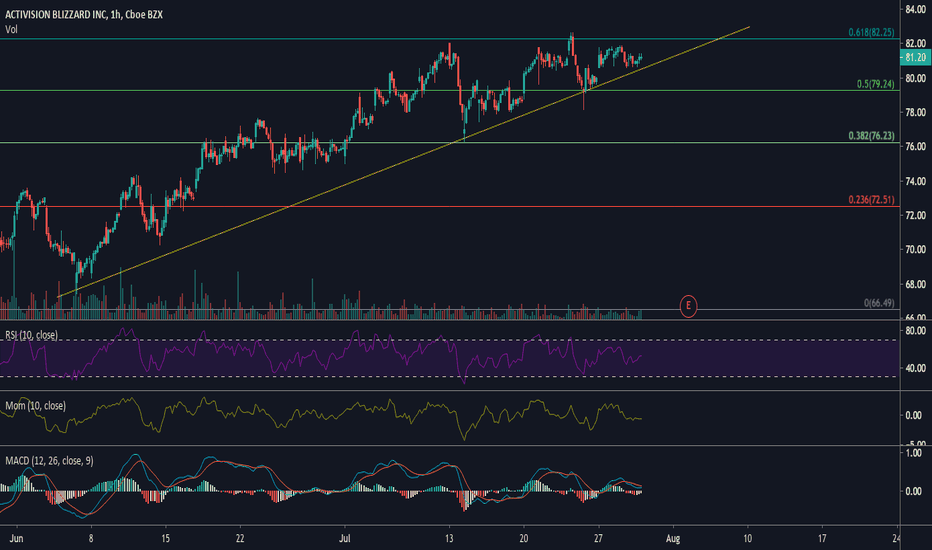This screenshot has width=932, height=550.
Task: Click the earnings 'E' marker icon
Action: point(688,306)
